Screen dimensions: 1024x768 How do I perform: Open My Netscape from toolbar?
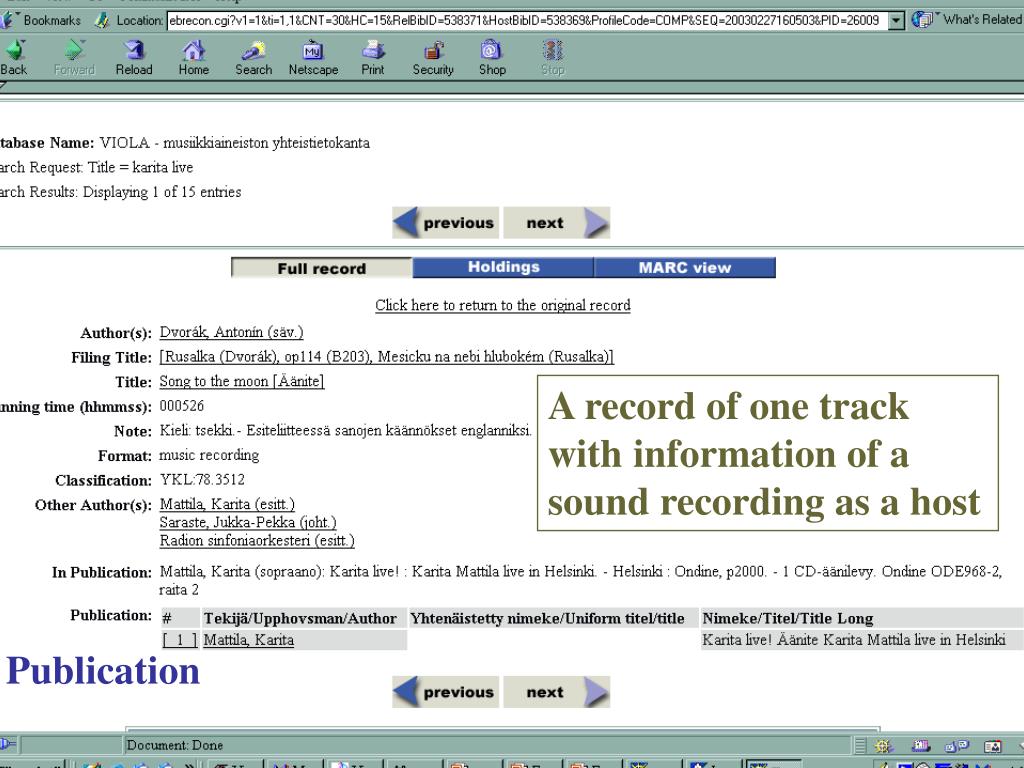[x=313, y=58]
